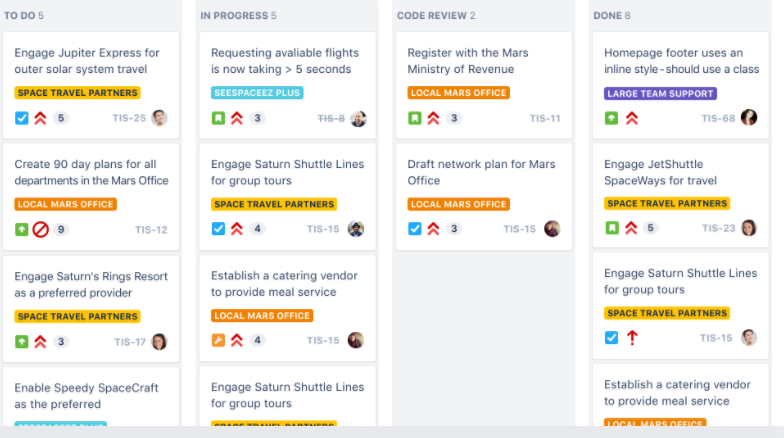
Task: Click blue checkbox on Draft network plan card
Action: 414,229
